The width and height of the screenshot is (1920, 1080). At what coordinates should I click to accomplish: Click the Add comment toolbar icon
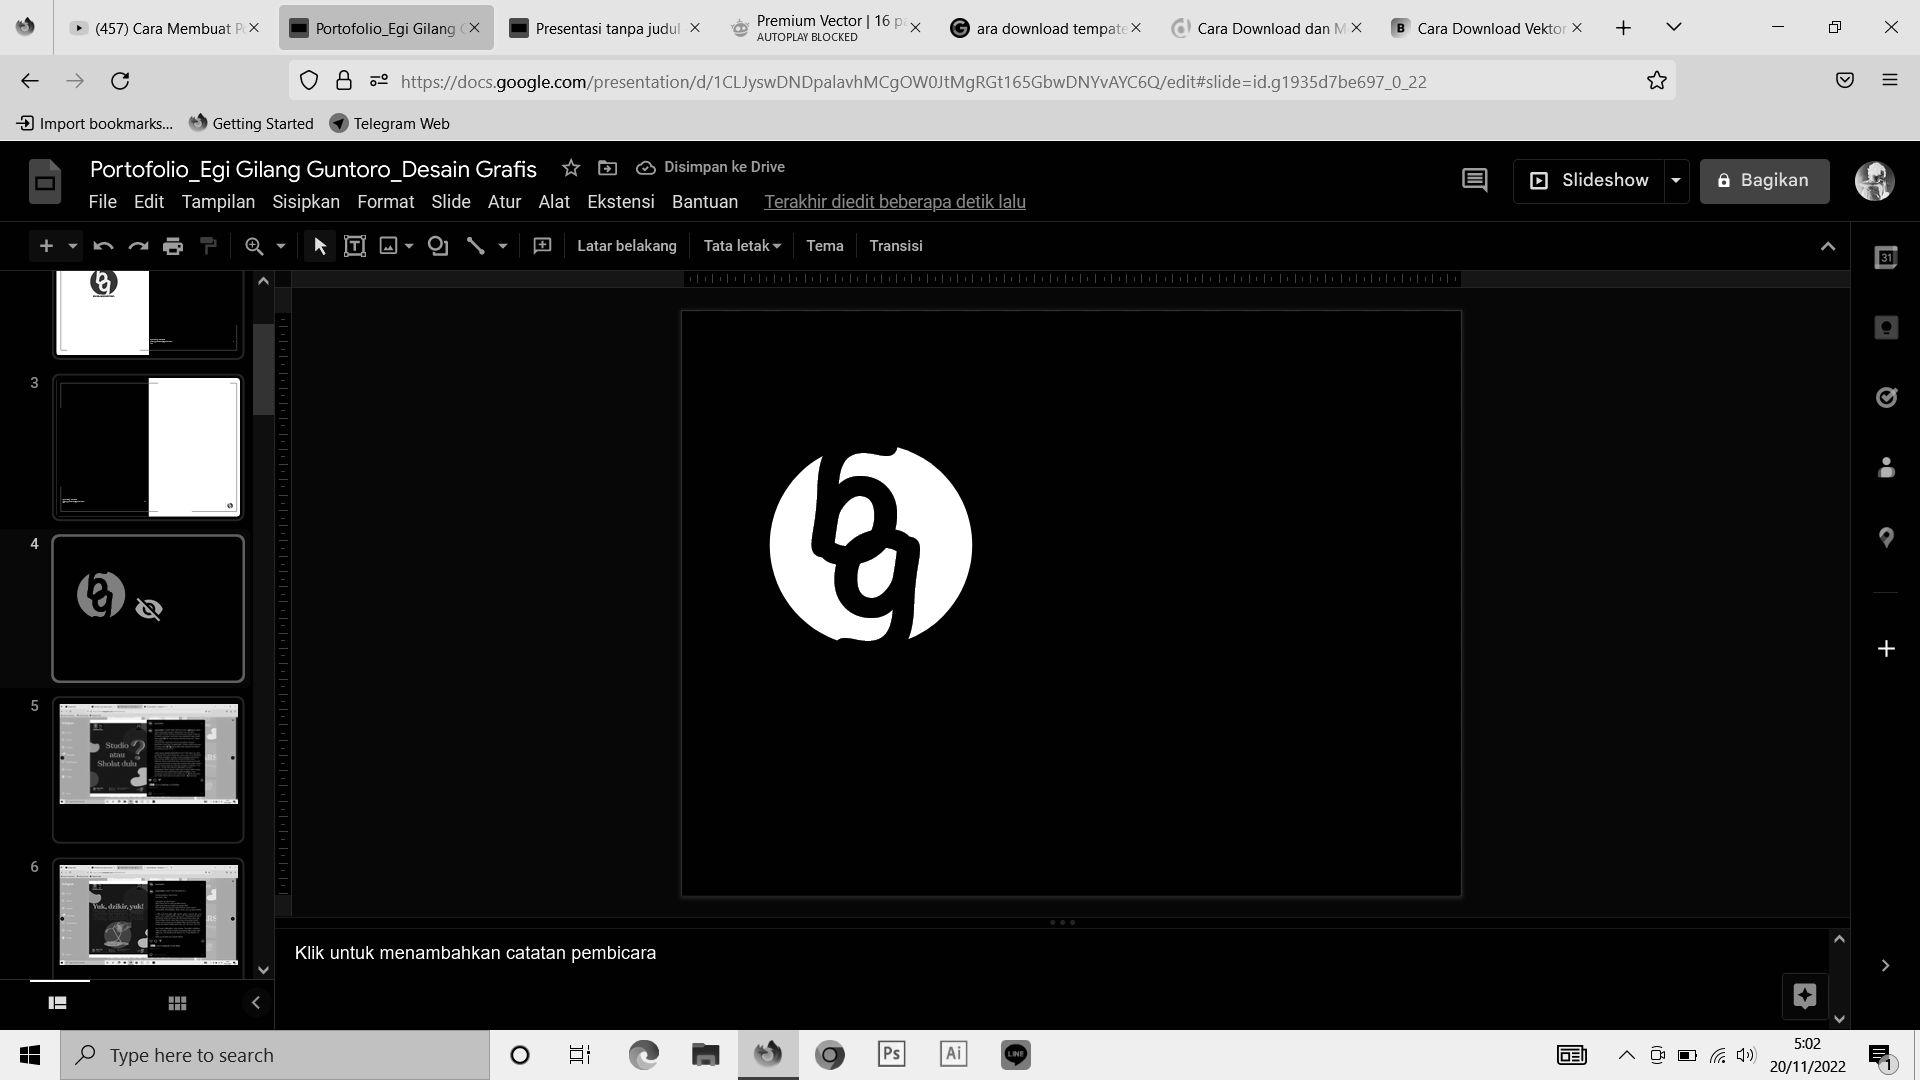(542, 246)
